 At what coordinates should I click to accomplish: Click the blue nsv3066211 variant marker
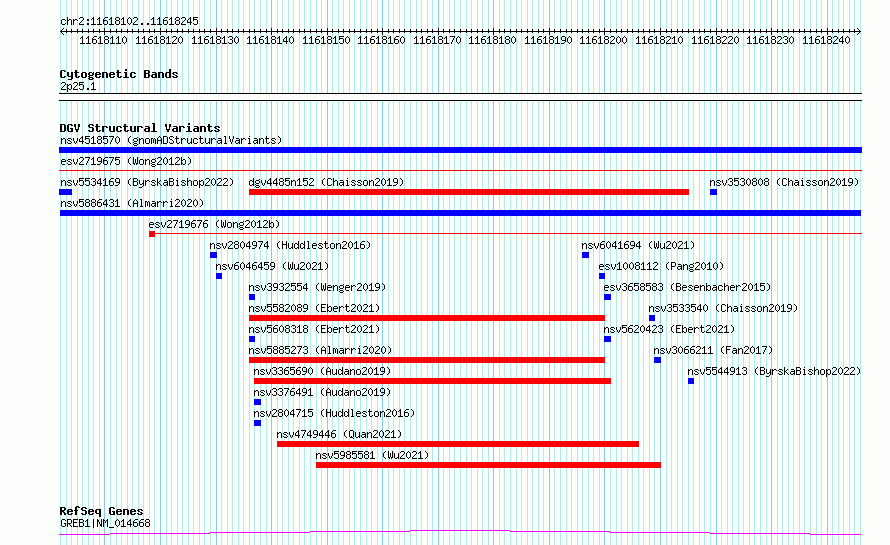(657, 360)
